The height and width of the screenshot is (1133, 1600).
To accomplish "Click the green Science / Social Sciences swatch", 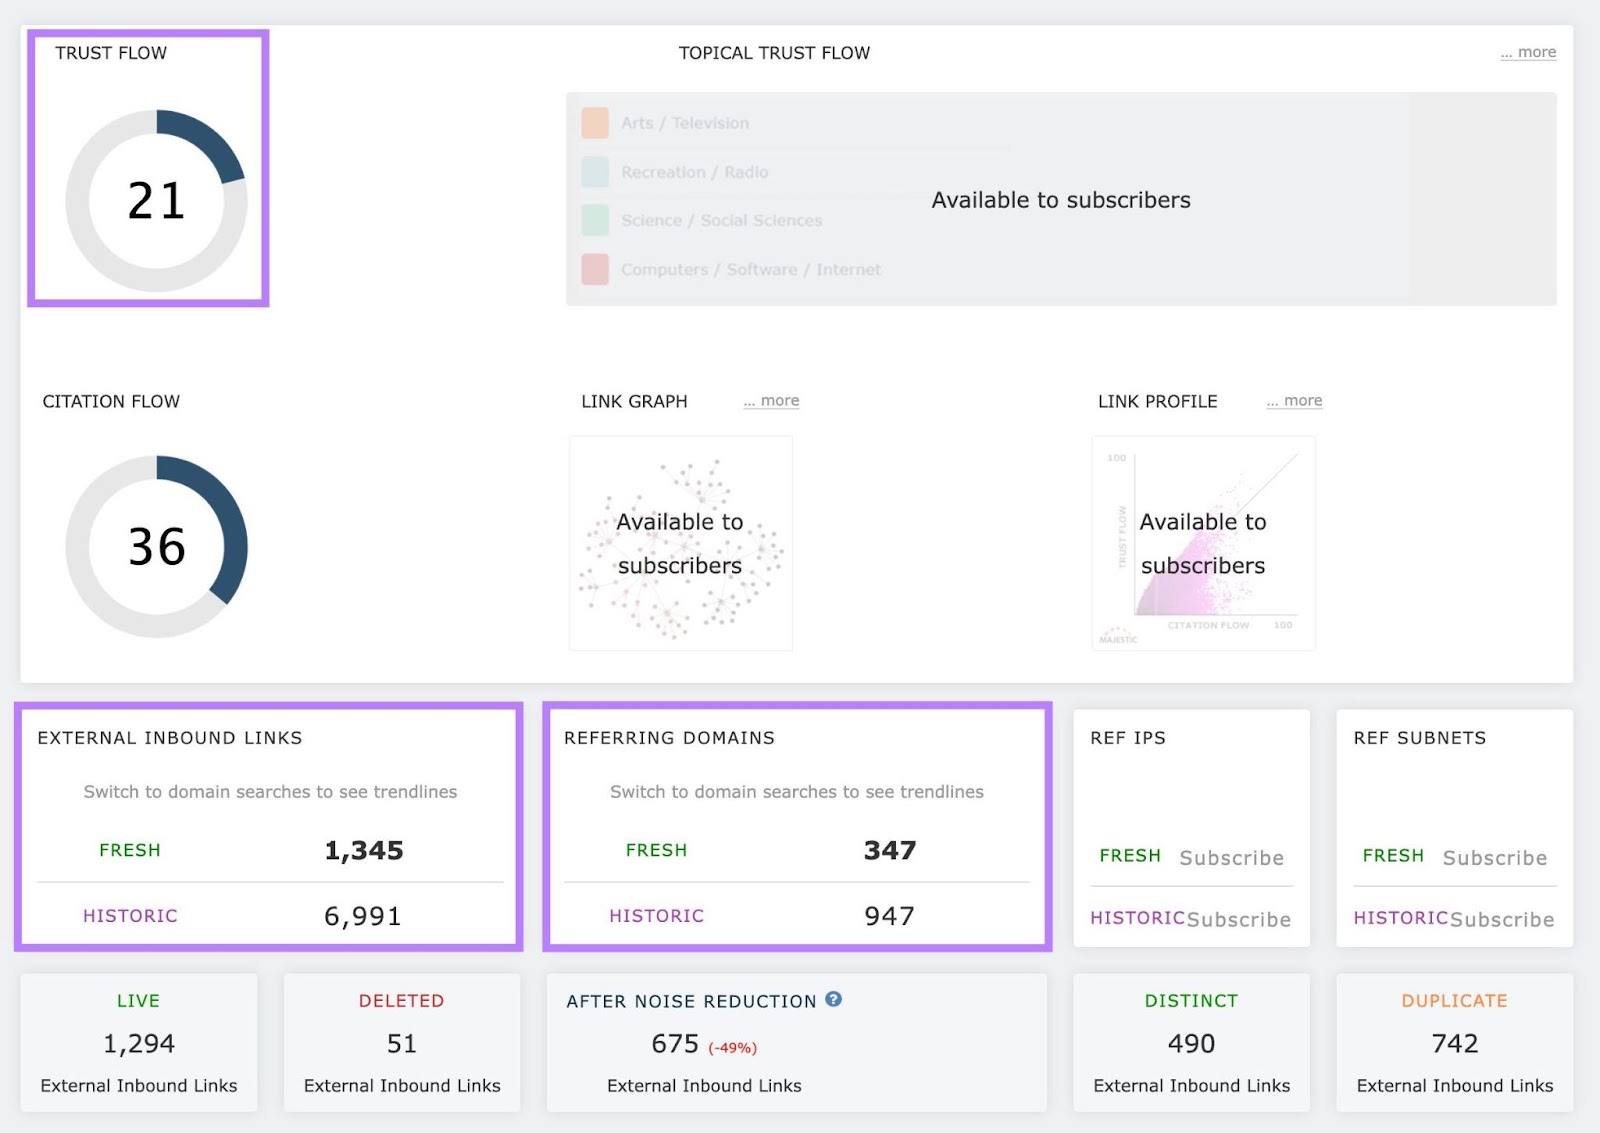I will click(595, 220).
